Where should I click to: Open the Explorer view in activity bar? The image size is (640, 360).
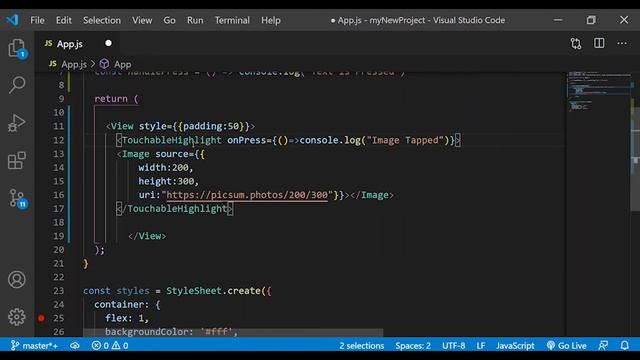[17, 49]
